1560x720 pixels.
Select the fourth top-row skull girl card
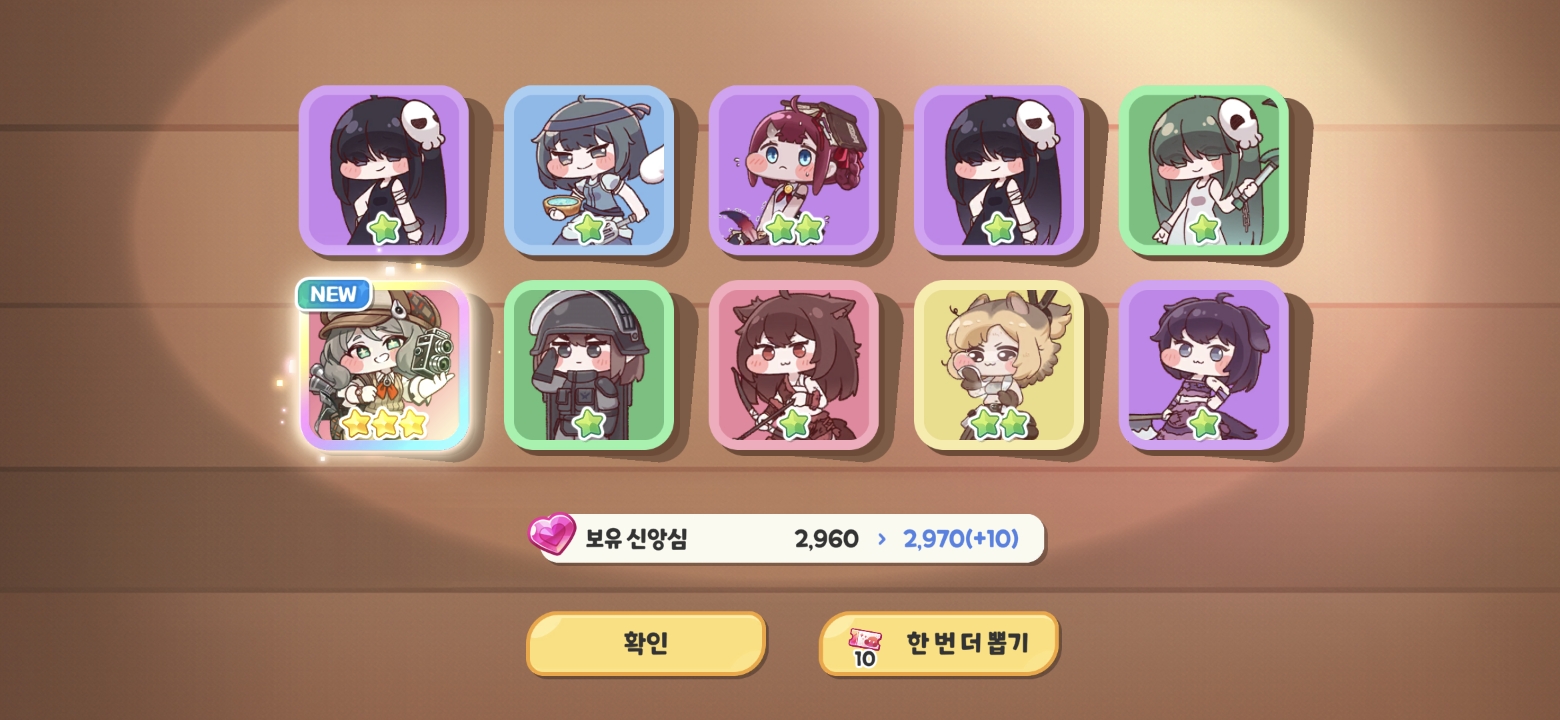click(x=999, y=169)
